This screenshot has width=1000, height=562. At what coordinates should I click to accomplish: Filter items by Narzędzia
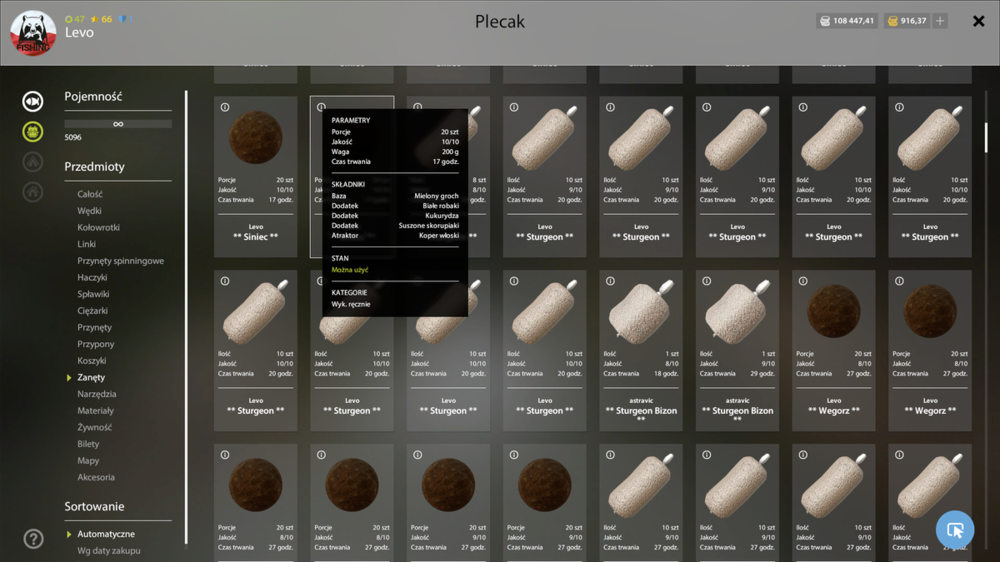(97, 394)
